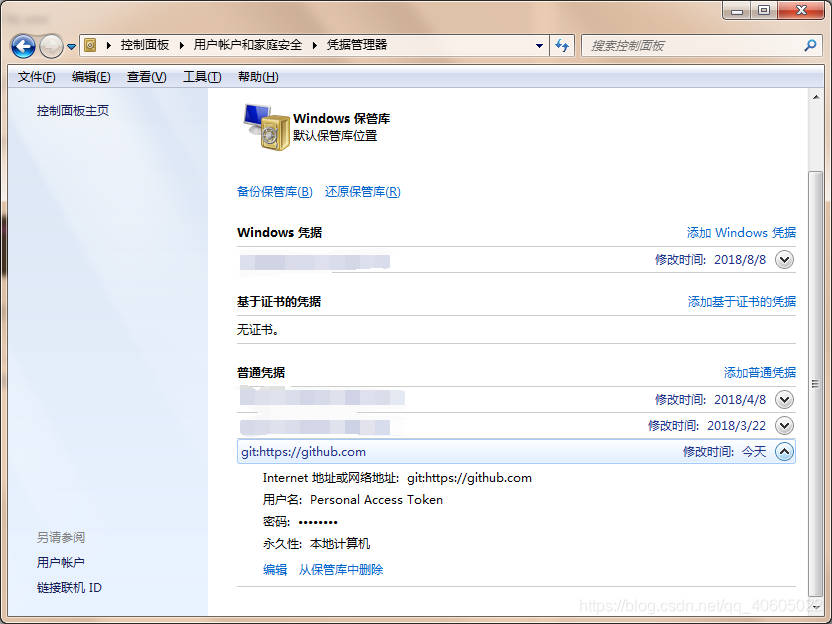Screen dimensions: 832x624
Task: Maximize the Credential Manager window
Action: pos(764,11)
